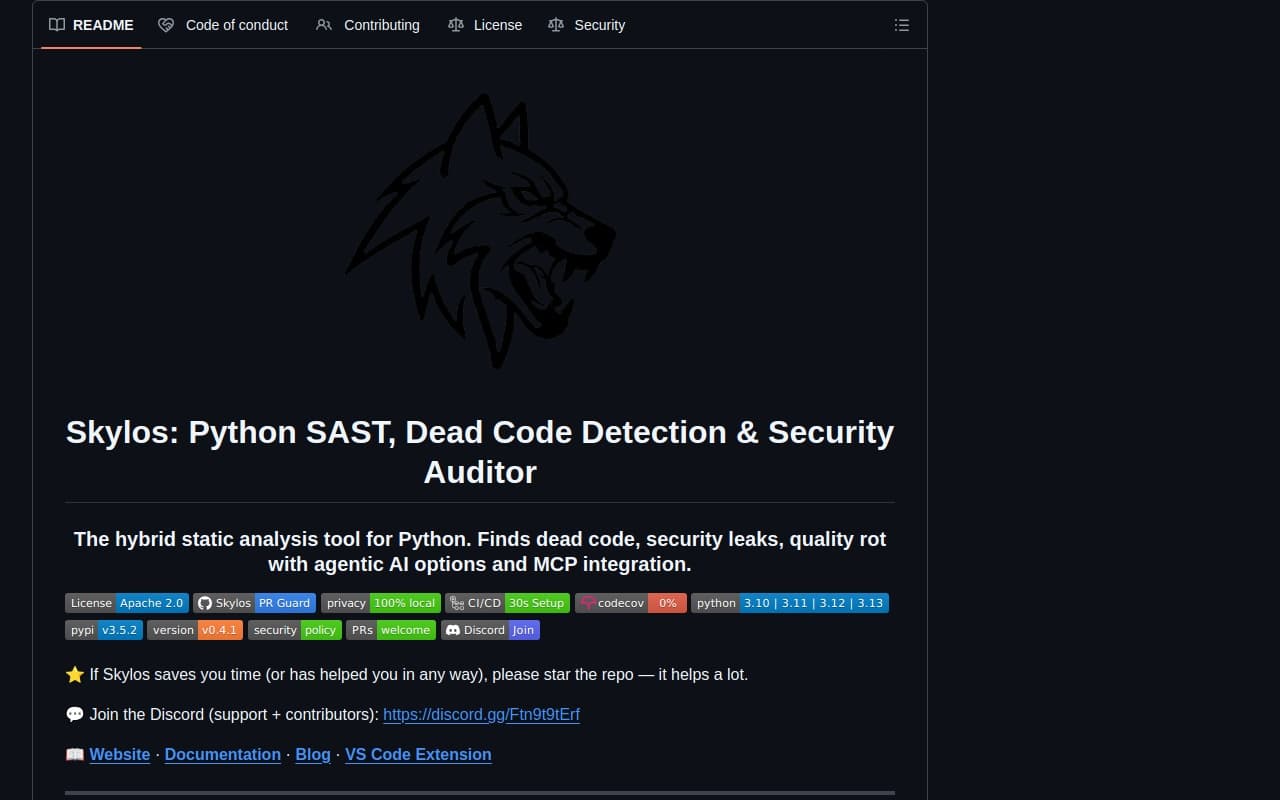Screen dimensions: 1280x800
Task: Open the discord.gg invite link
Action: (x=481, y=715)
